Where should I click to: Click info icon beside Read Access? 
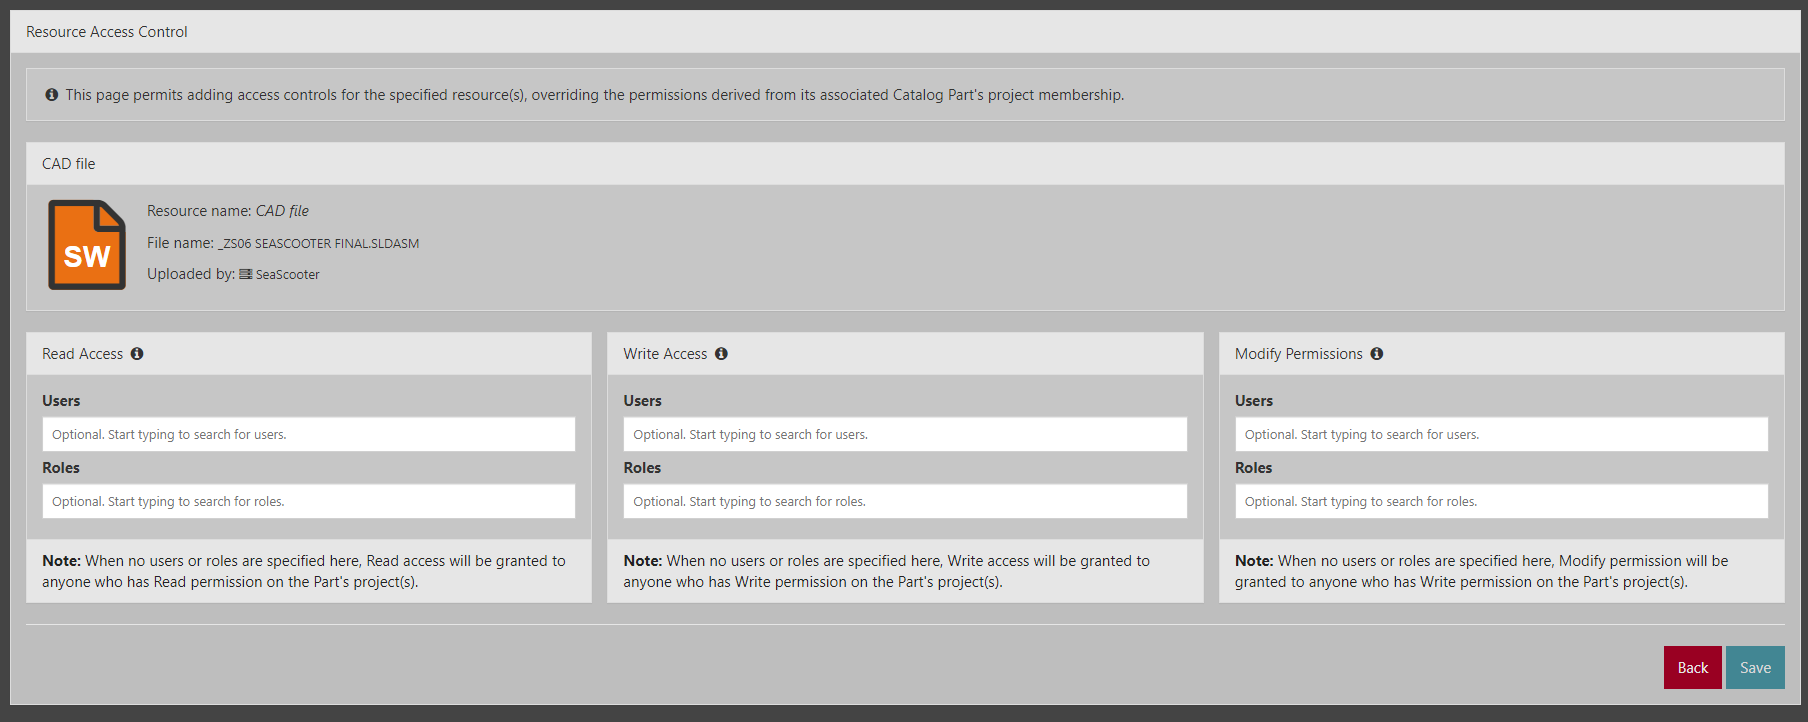[x=137, y=354]
